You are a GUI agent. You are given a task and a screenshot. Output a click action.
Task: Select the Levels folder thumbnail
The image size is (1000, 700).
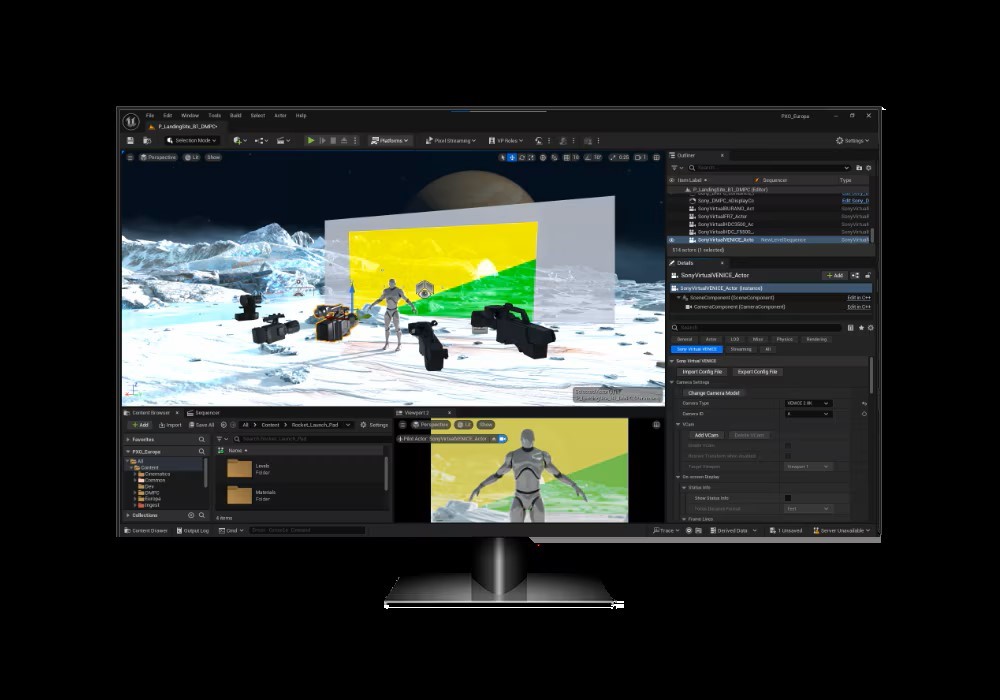(239, 468)
